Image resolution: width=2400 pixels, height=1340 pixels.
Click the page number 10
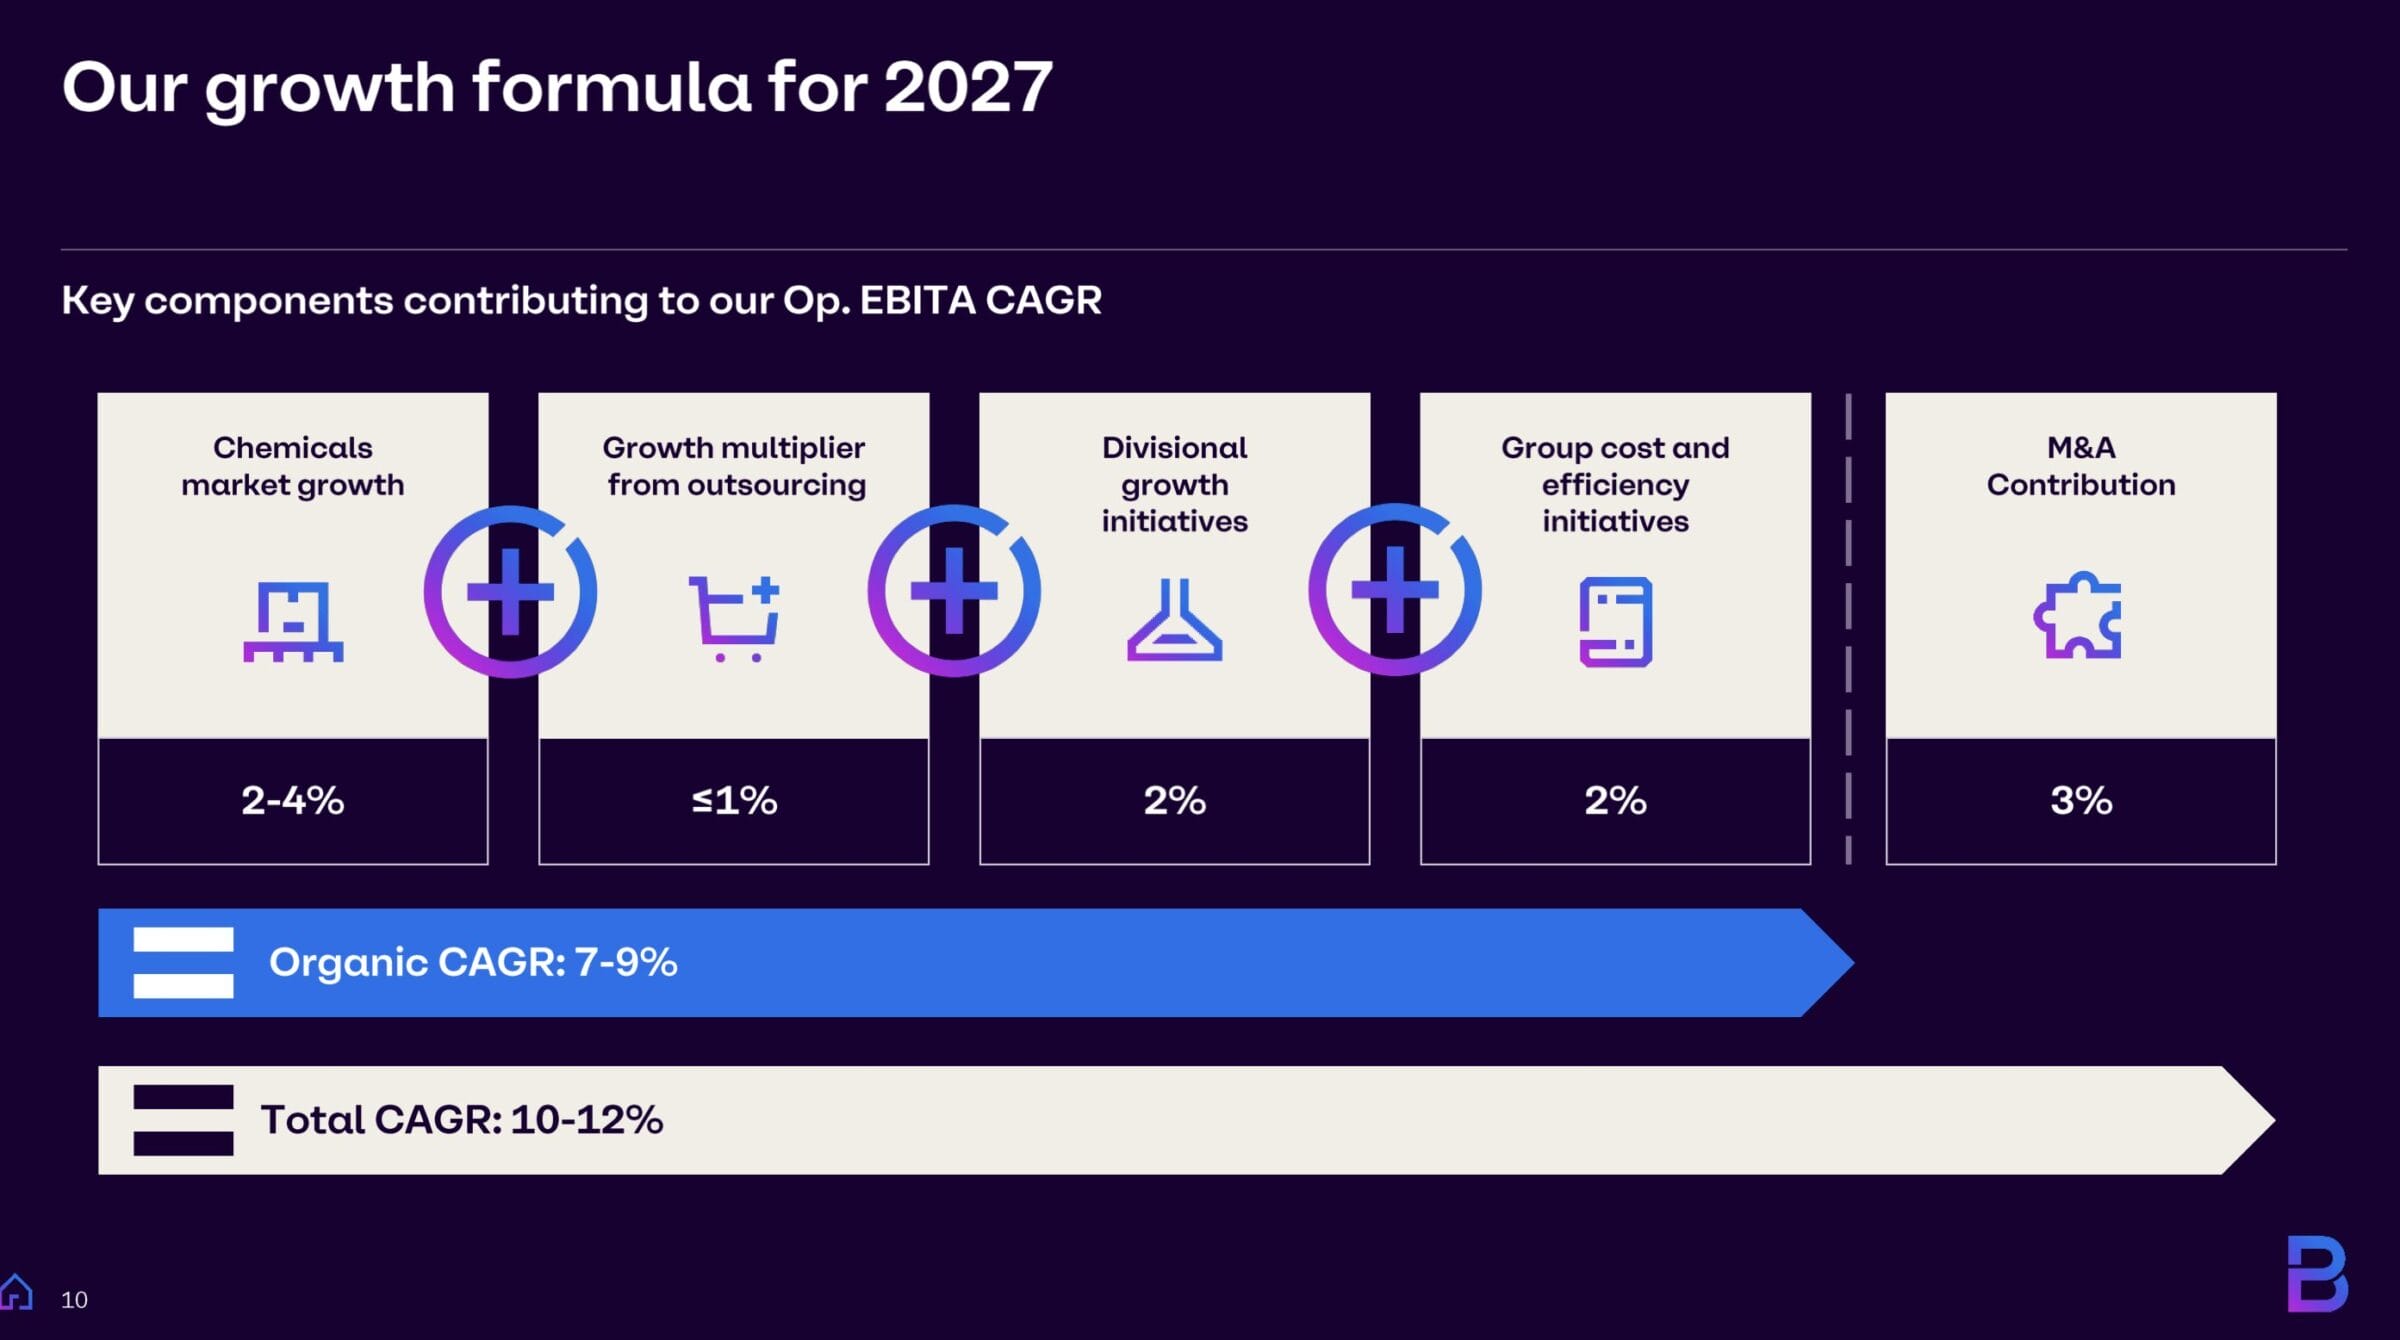point(74,1300)
